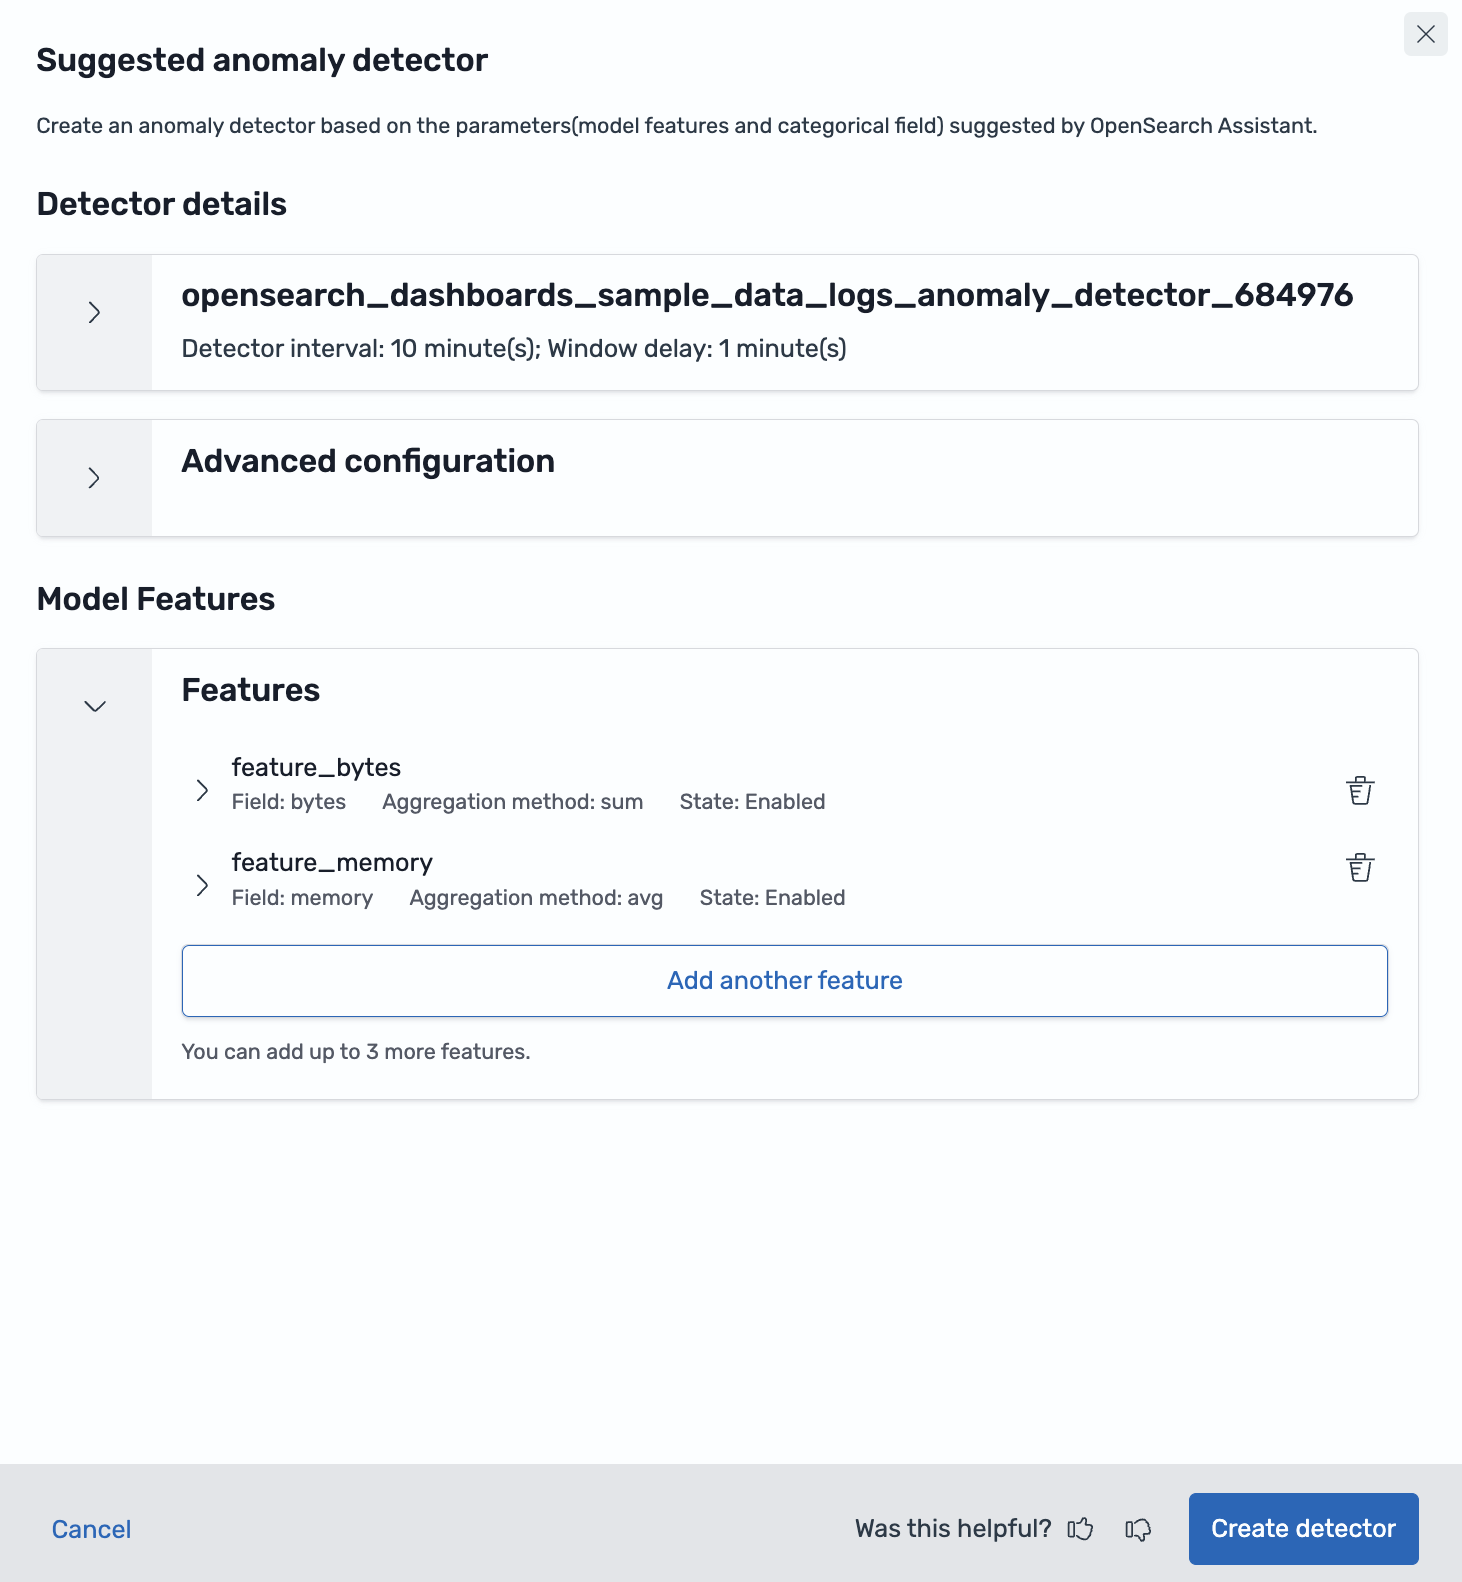
Task: Expand feature_bytes details arrow
Action: pos(202,790)
